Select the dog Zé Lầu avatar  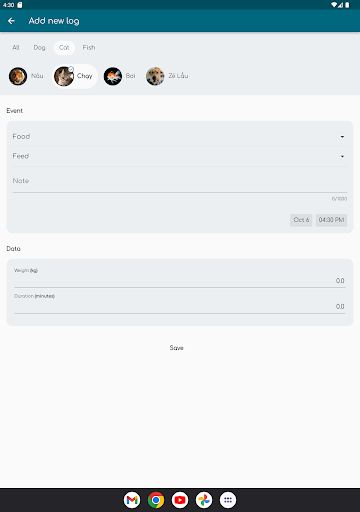(x=155, y=76)
